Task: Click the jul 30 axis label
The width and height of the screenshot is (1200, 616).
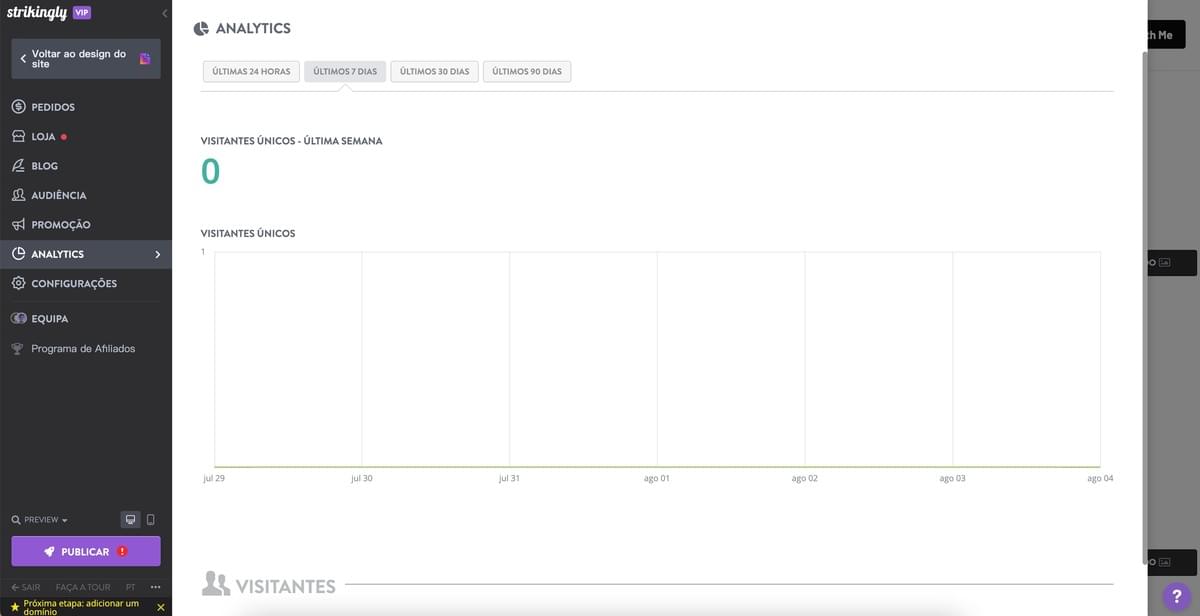Action: [x=362, y=479]
